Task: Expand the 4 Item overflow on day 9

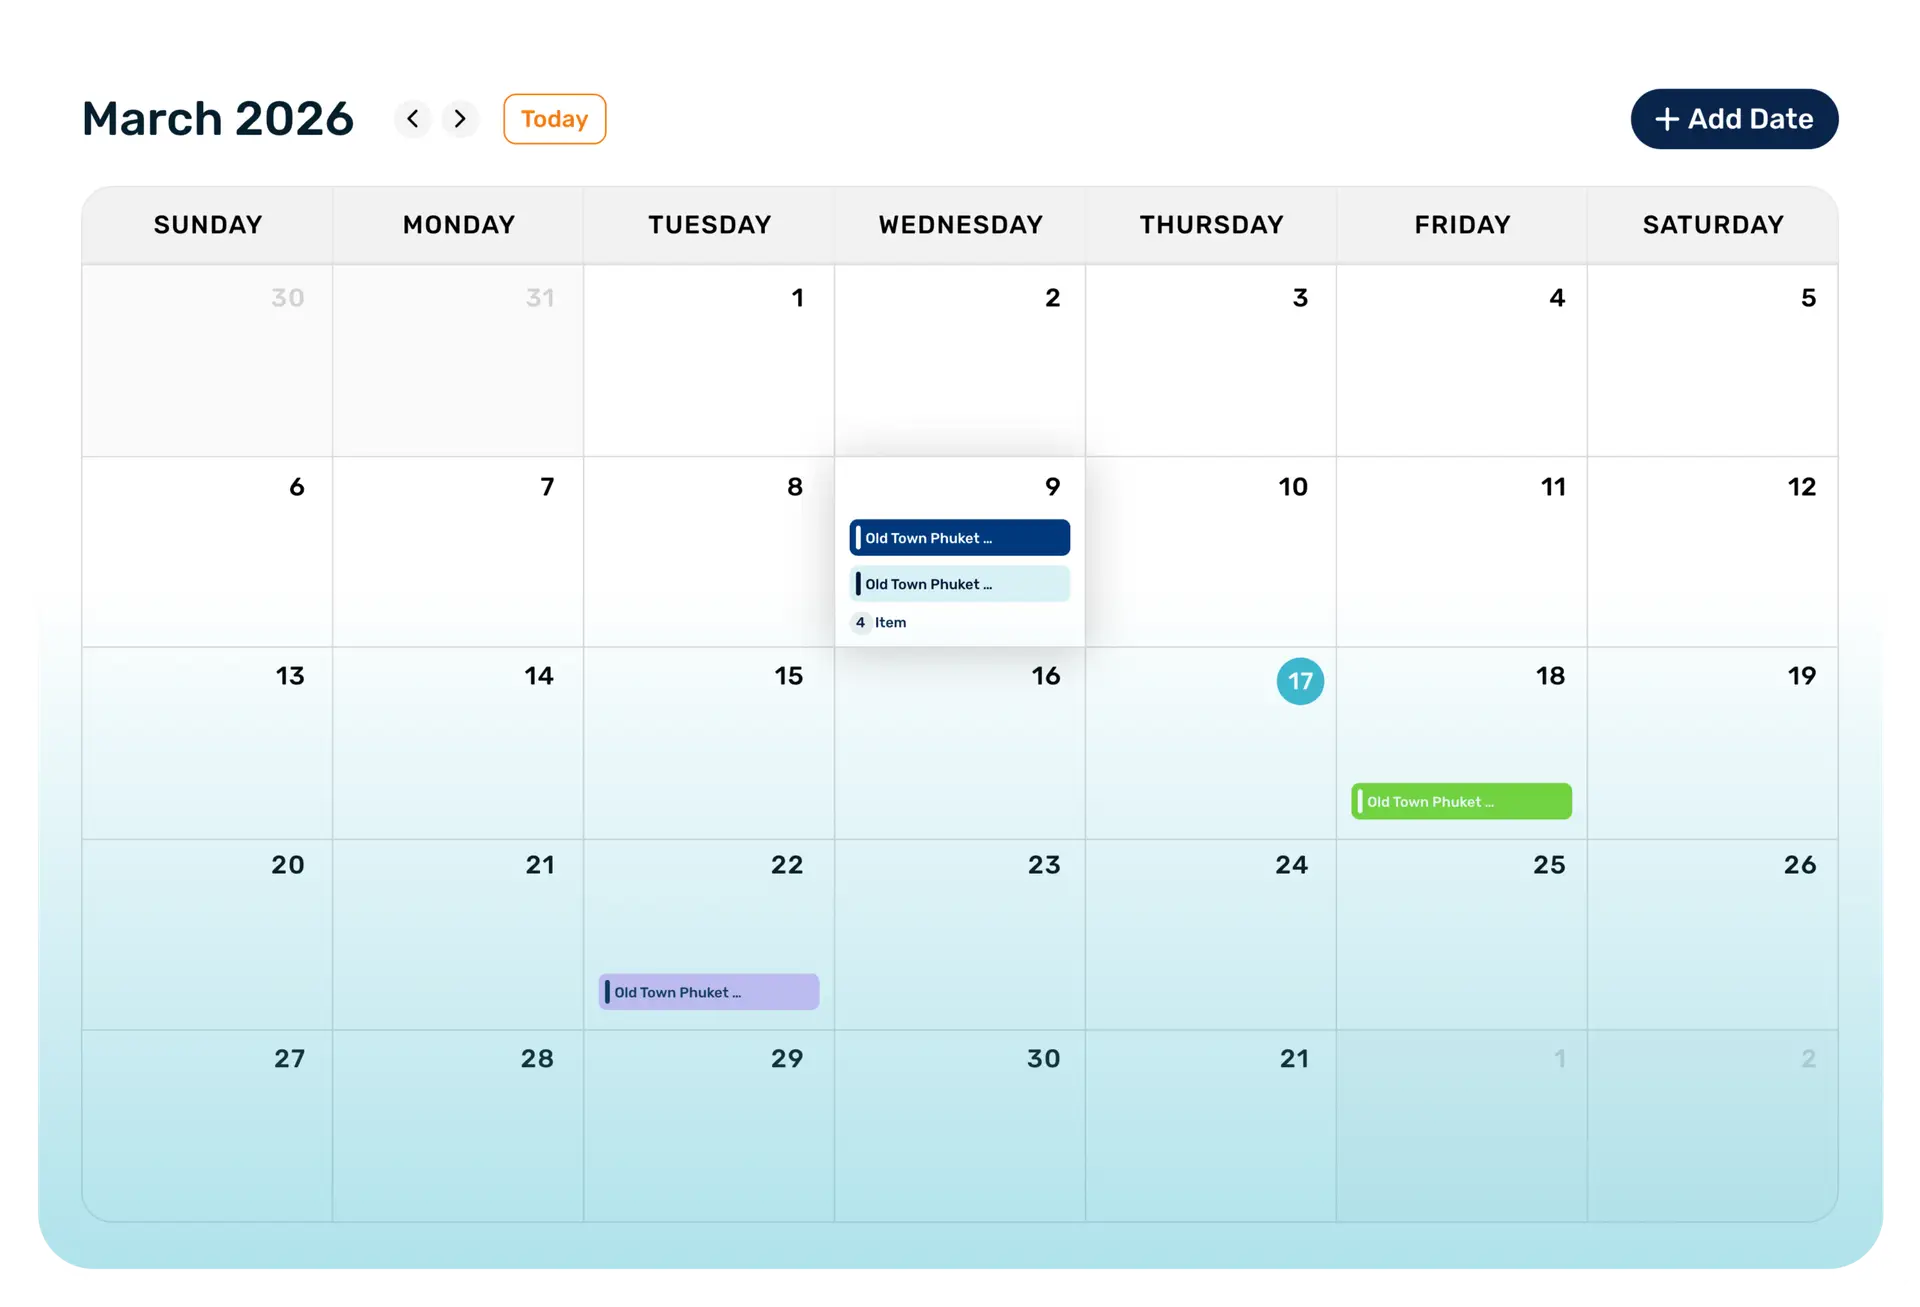Action: [x=880, y=622]
